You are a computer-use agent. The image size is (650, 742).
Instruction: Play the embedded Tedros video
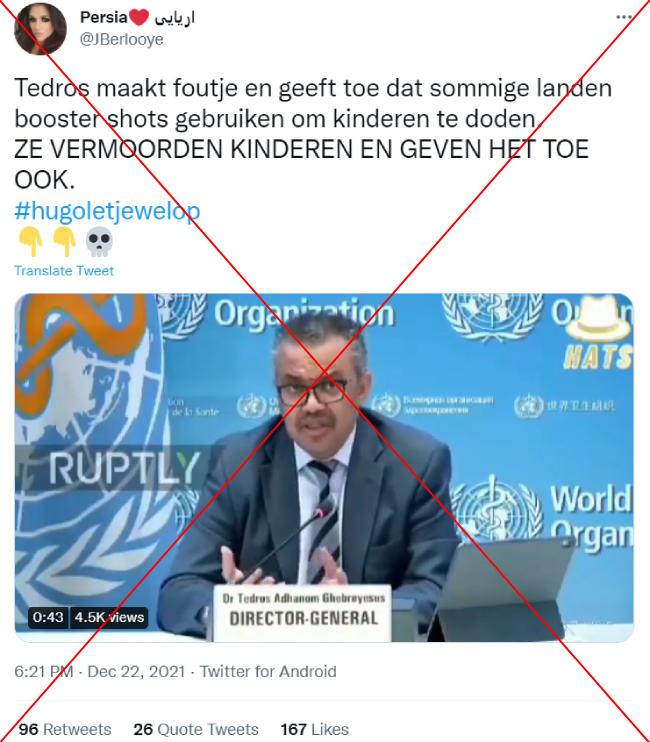(x=324, y=468)
